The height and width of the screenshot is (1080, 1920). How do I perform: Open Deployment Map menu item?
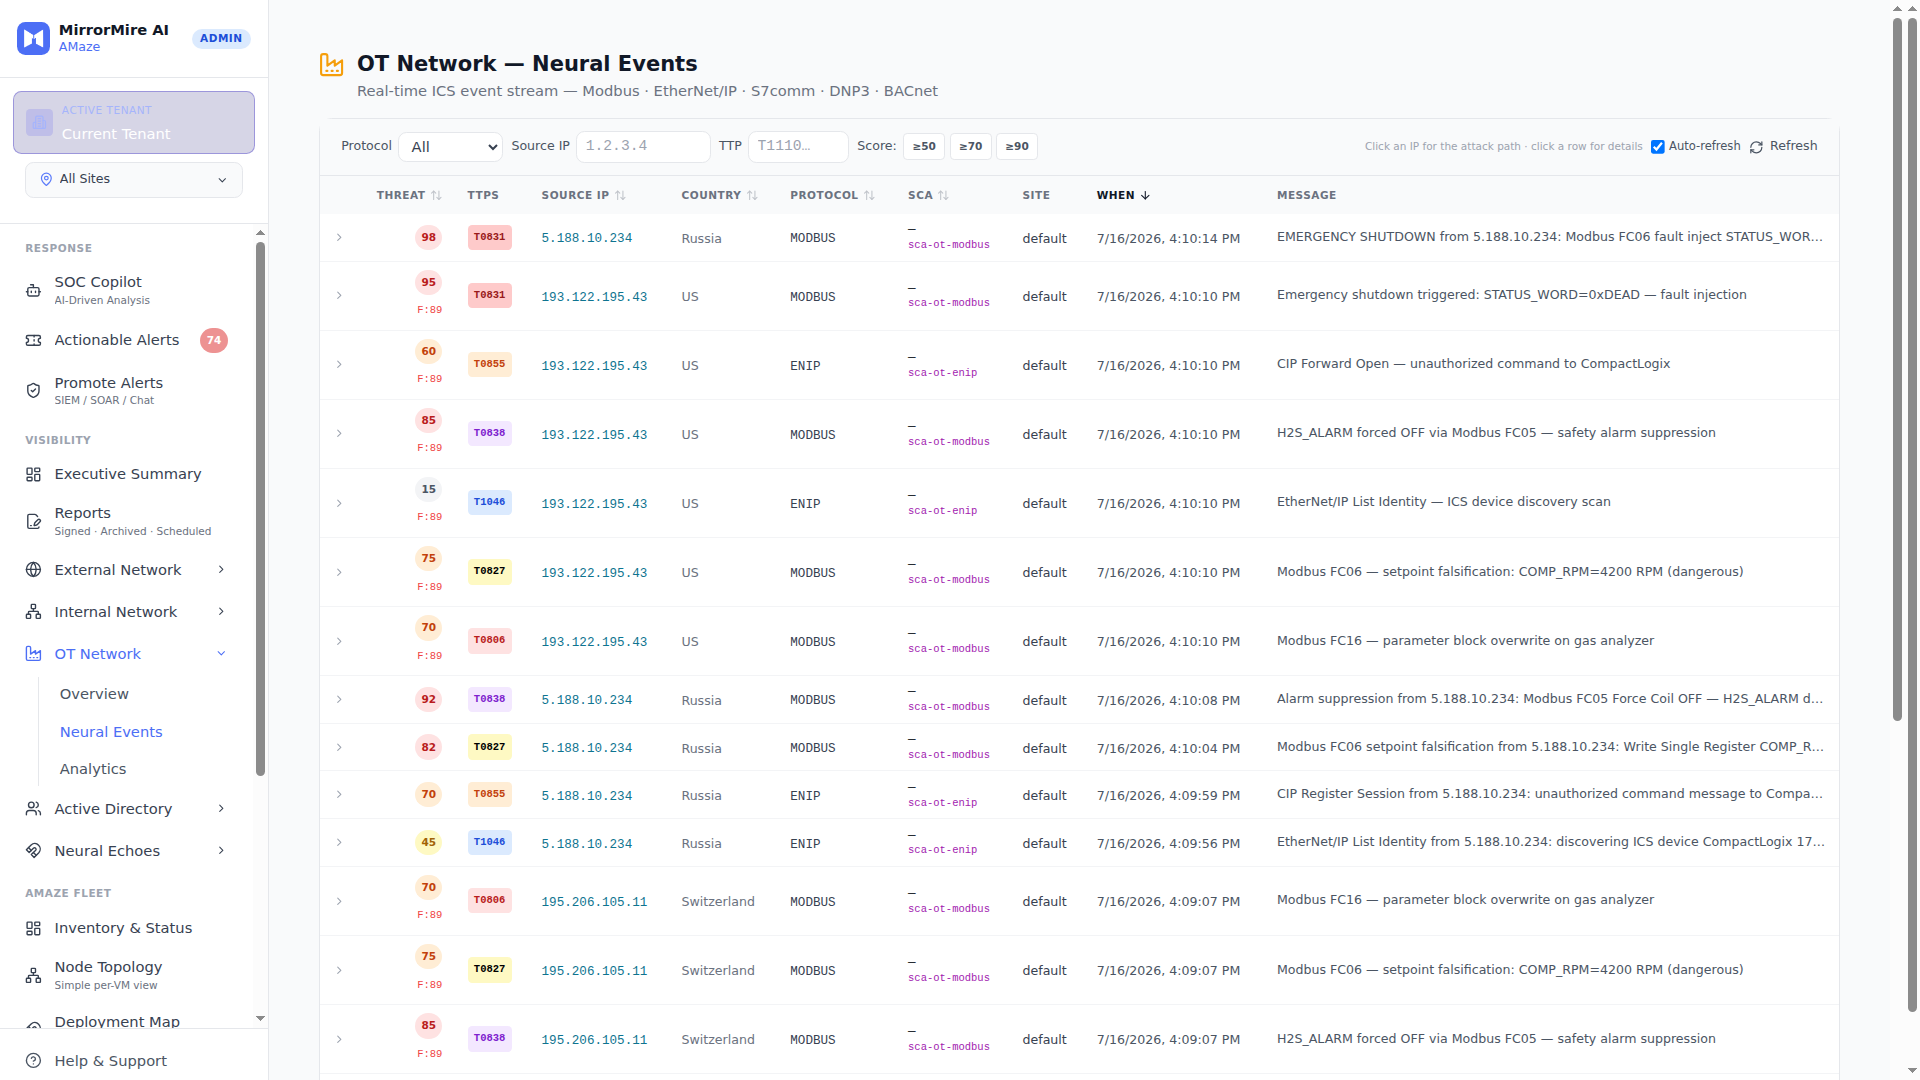tap(117, 1022)
